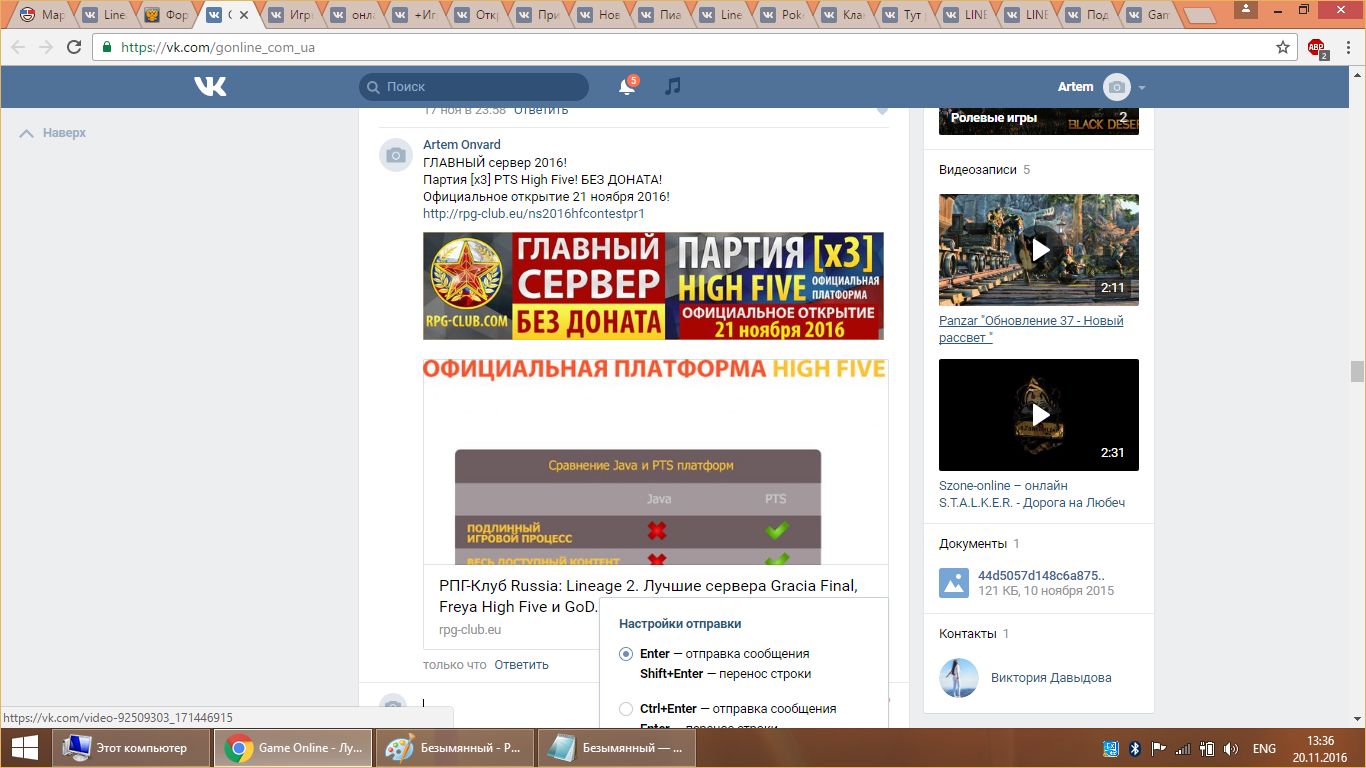Expand the Artem profile dropdown menu
Viewport: 1366px width, 768px height.
tap(1141, 87)
